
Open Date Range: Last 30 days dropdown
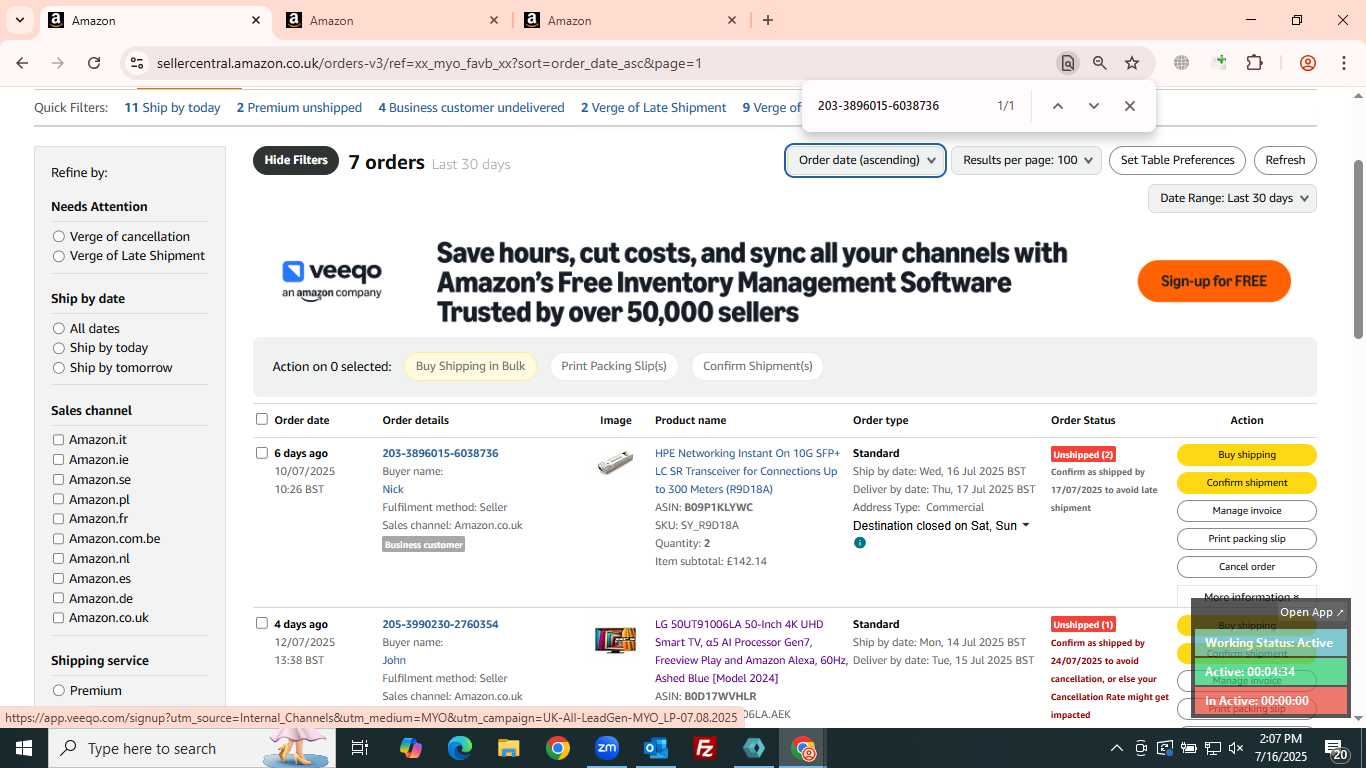[x=1232, y=198]
